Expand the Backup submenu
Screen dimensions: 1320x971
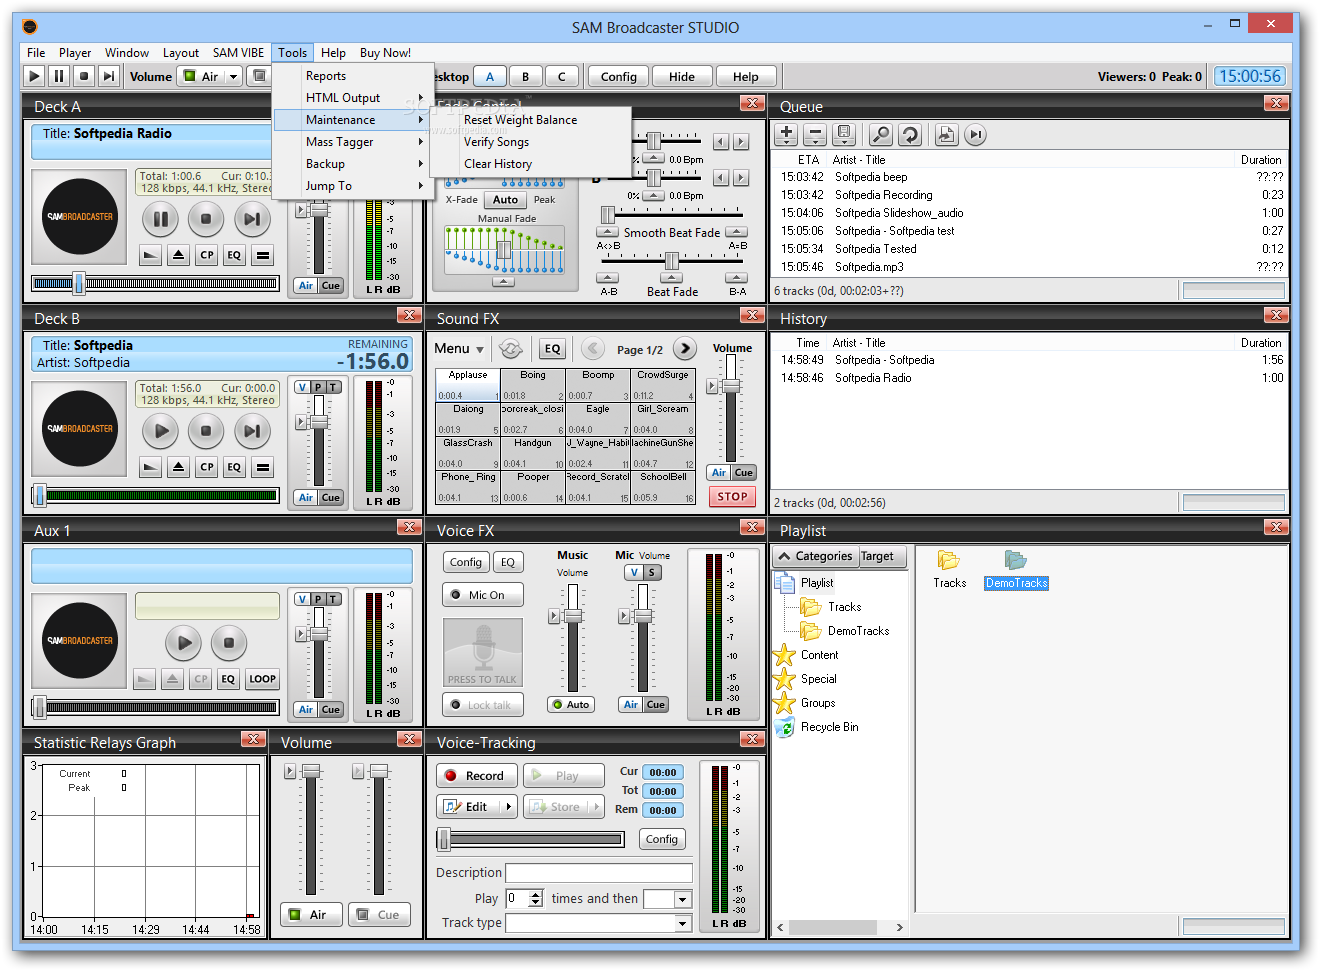pos(351,164)
